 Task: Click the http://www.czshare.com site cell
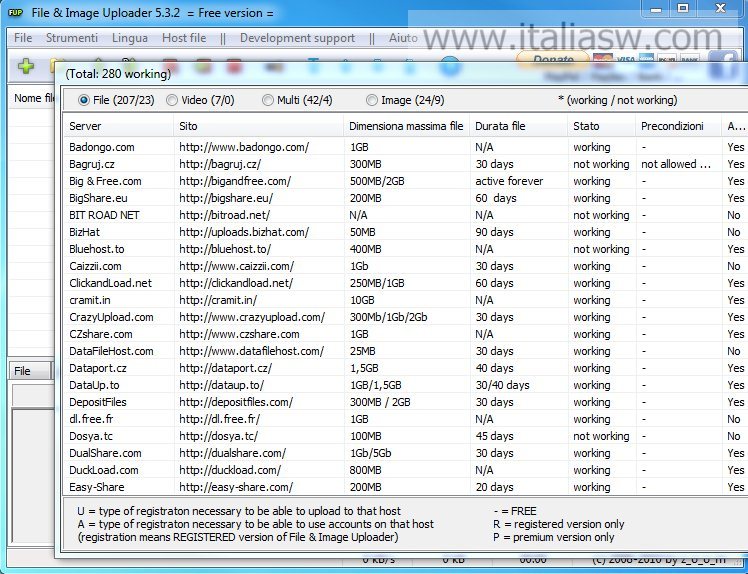239,334
